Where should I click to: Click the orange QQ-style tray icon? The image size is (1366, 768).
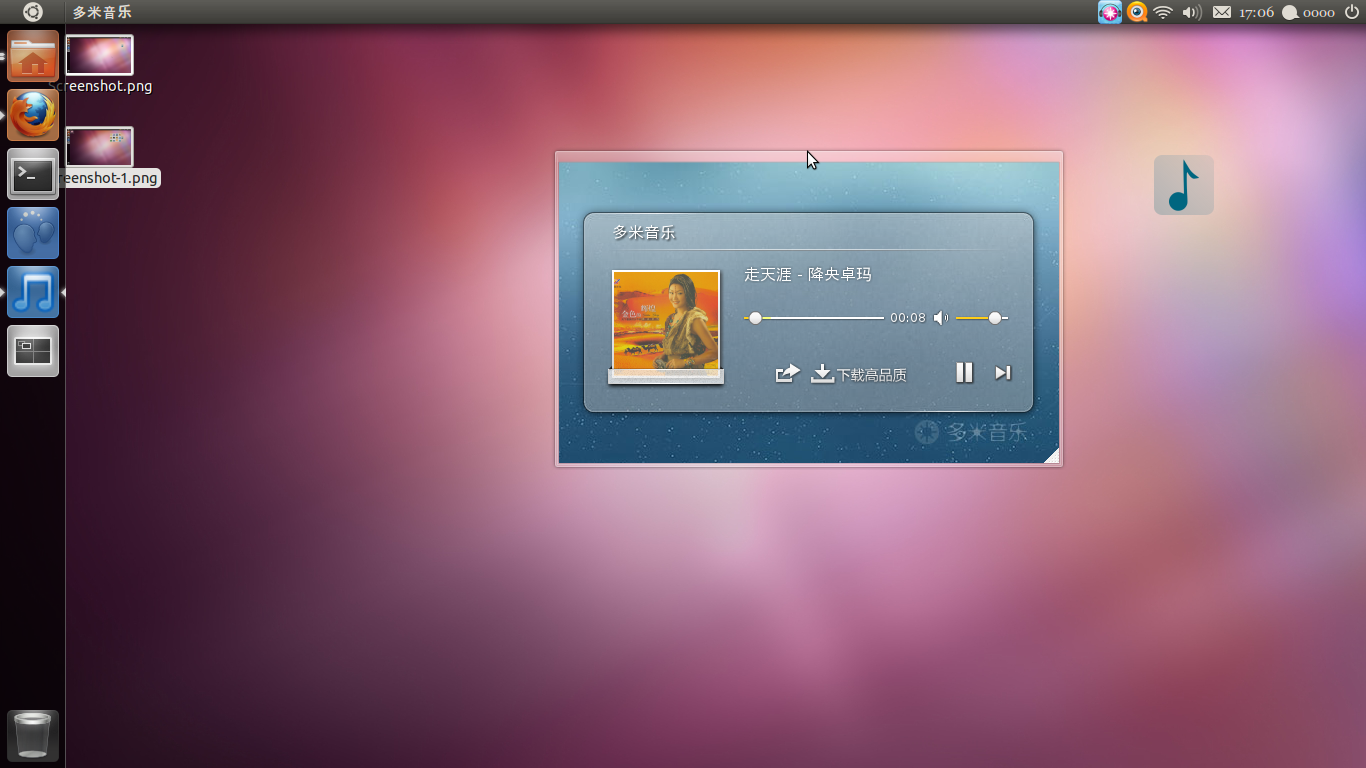tap(1137, 12)
